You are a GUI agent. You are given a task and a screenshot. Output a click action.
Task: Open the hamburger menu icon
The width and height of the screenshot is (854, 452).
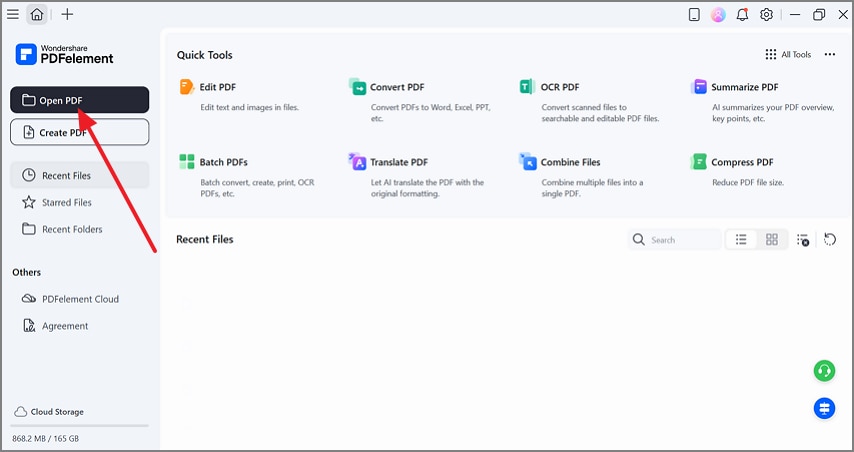13,15
